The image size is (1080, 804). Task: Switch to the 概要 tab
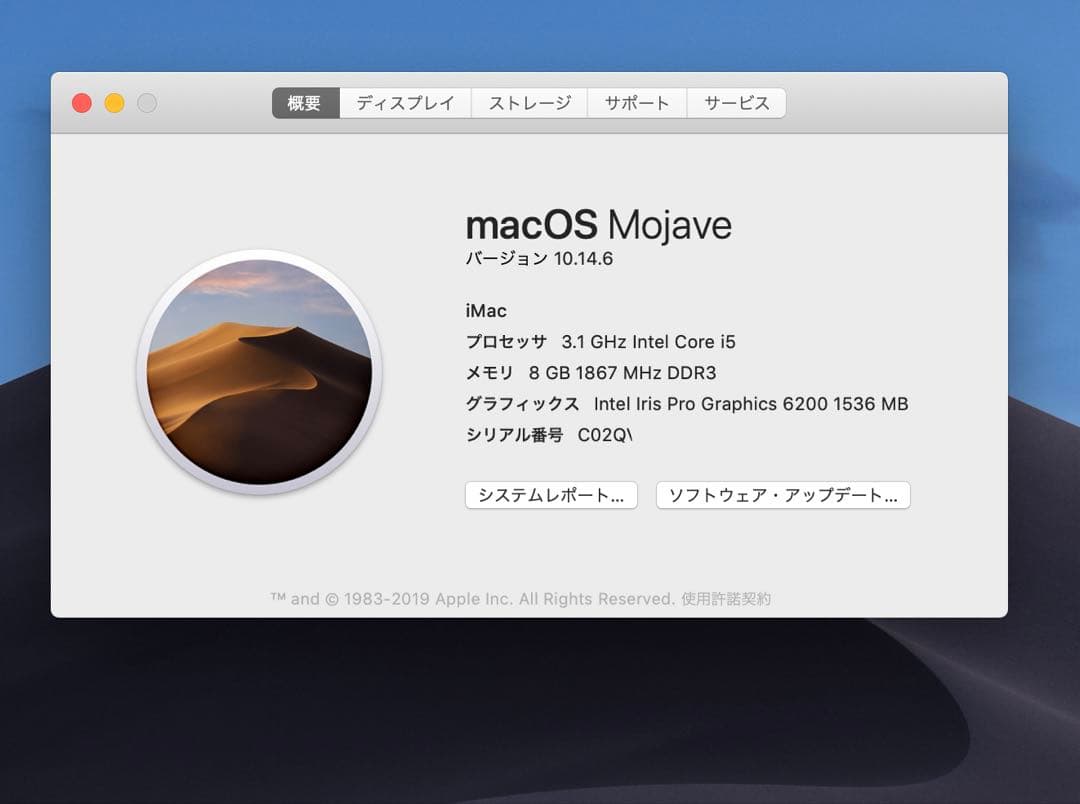[x=306, y=103]
